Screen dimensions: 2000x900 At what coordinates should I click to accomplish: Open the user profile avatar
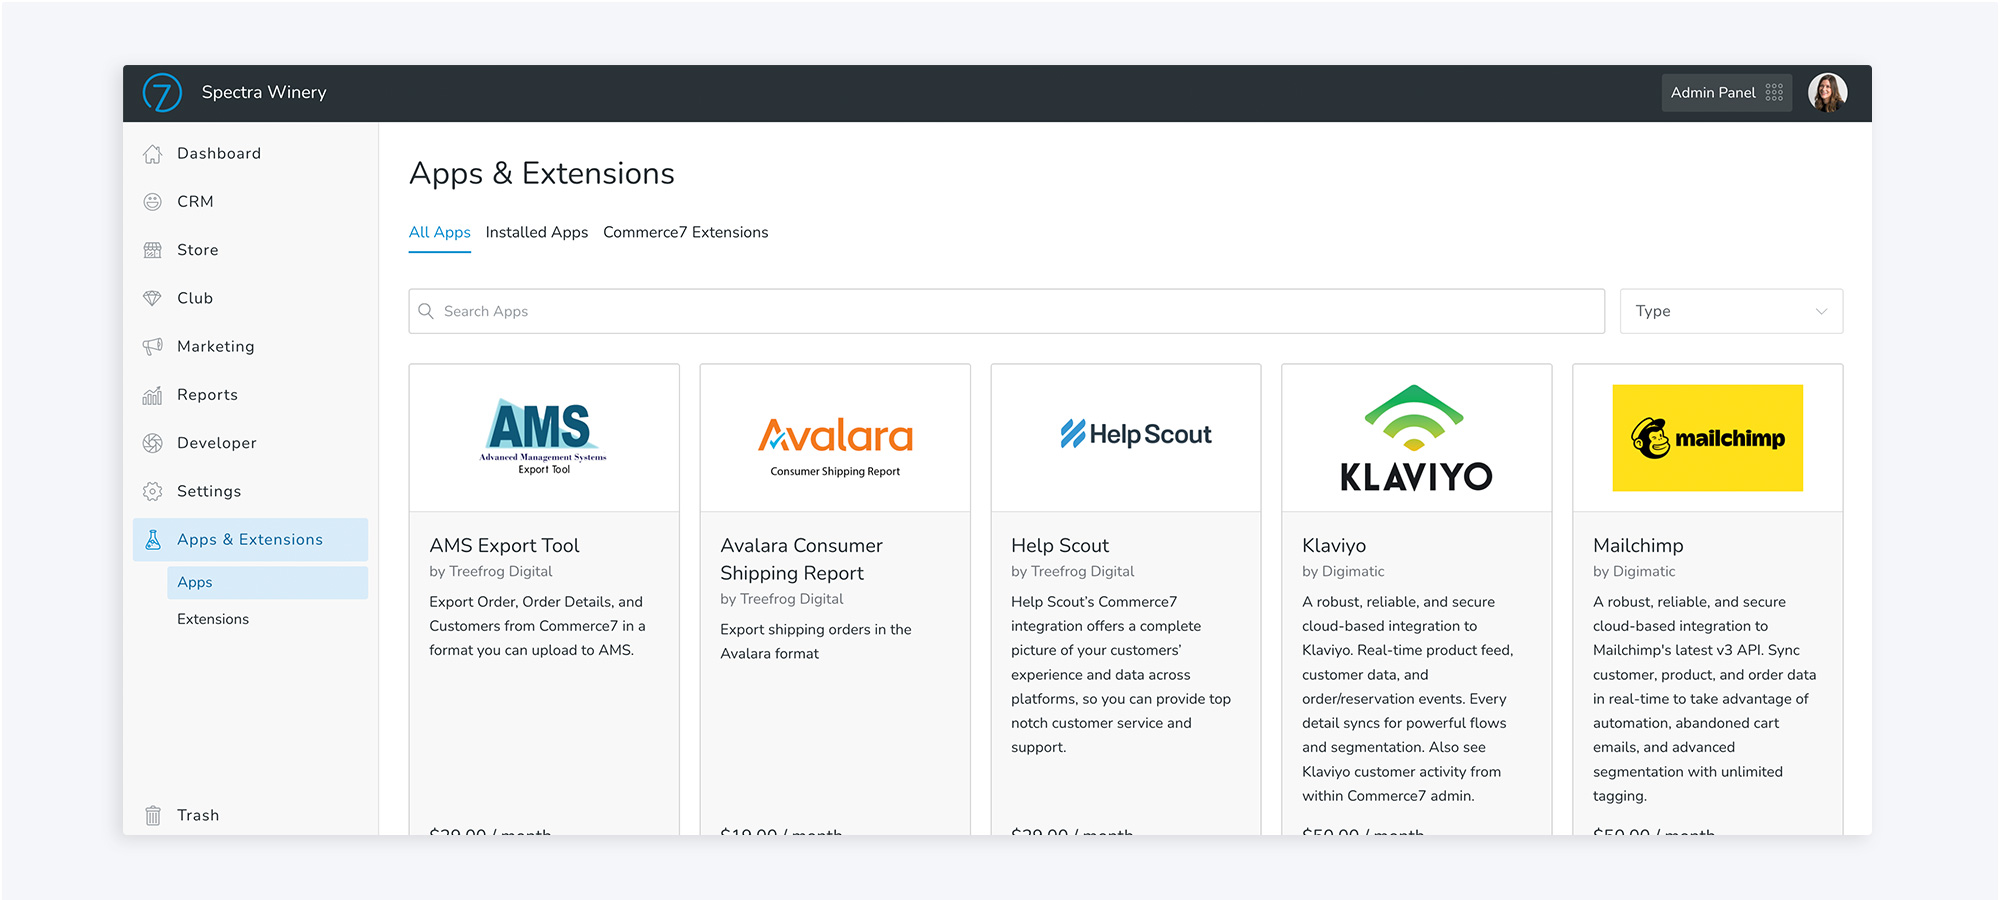pyautogui.click(x=1827, y=92)
